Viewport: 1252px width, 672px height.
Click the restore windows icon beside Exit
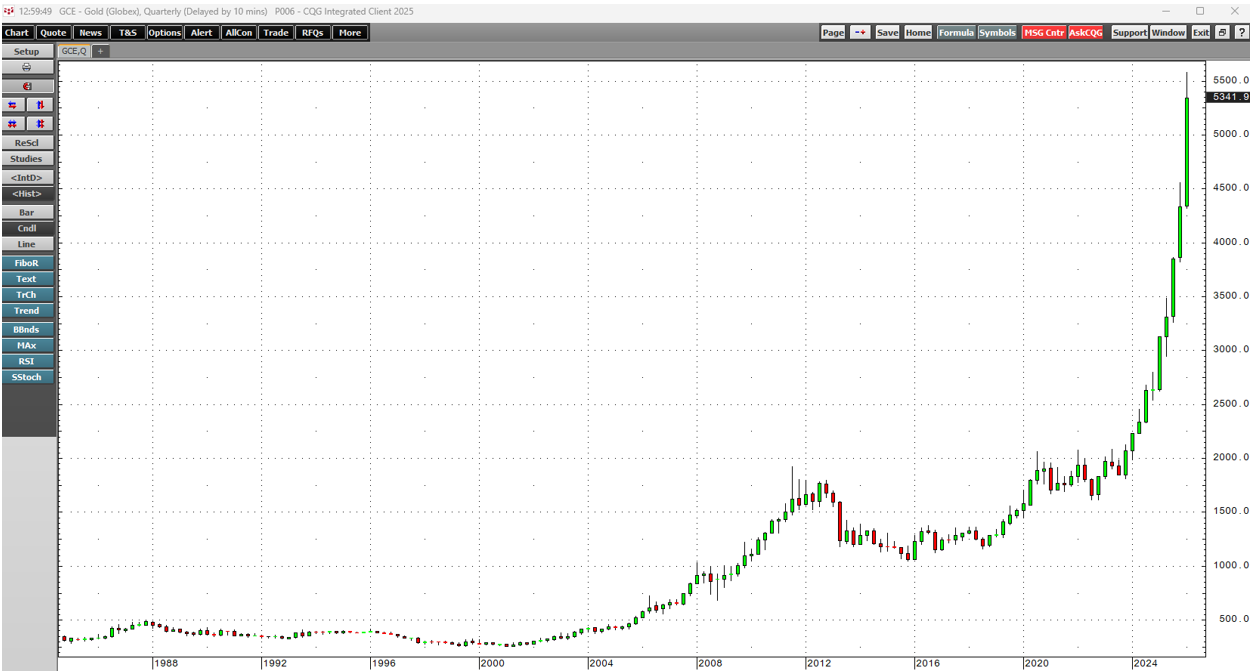tap(1222, 33)
